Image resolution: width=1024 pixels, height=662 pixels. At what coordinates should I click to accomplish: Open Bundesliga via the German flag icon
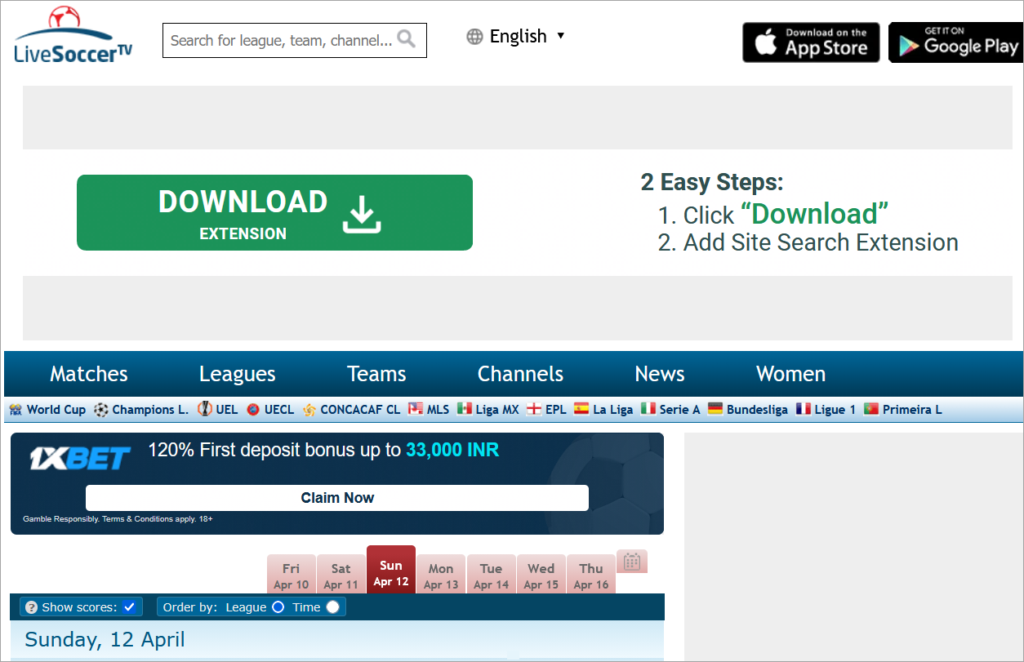[717, 409]
